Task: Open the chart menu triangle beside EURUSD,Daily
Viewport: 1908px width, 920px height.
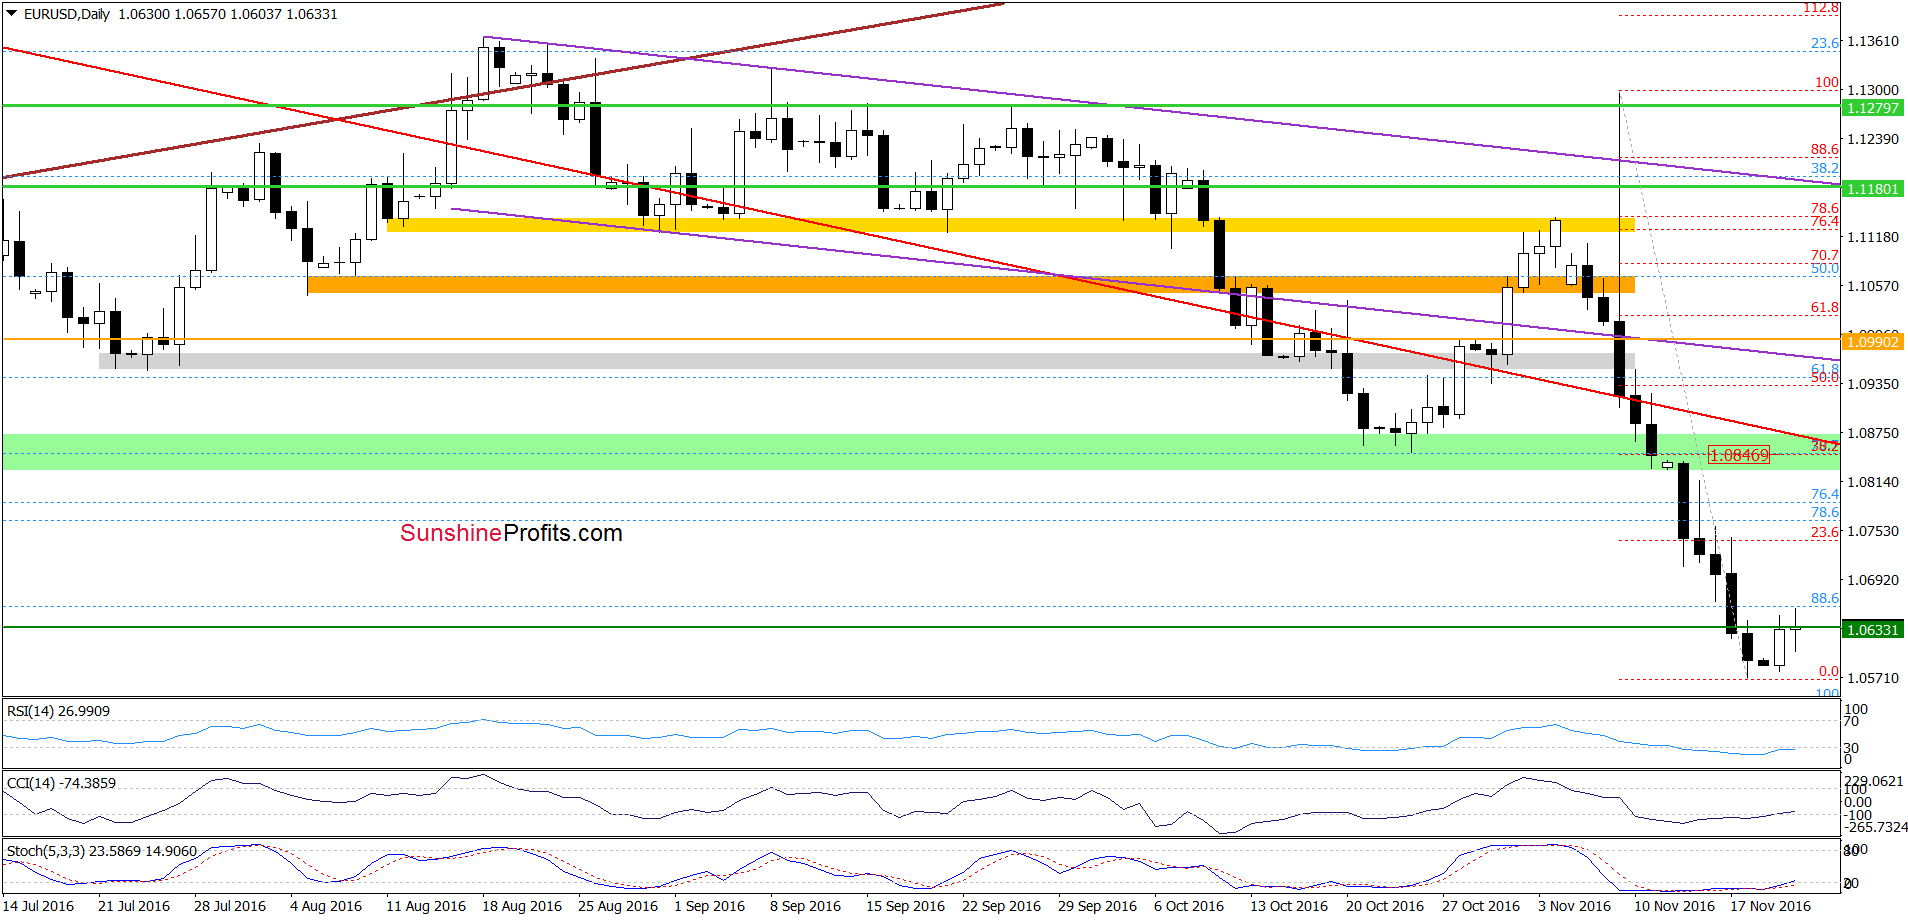Action: click(x=12, y=14)
